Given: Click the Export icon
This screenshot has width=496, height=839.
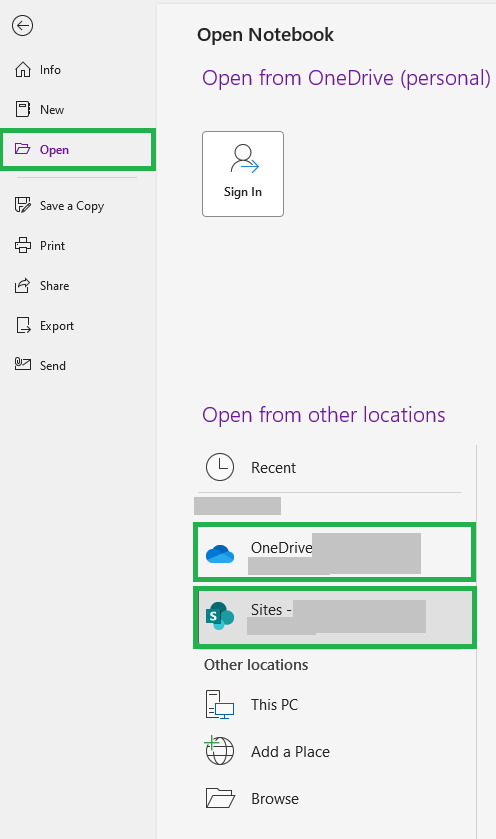Looking at the screenshot, I should 24,325.
